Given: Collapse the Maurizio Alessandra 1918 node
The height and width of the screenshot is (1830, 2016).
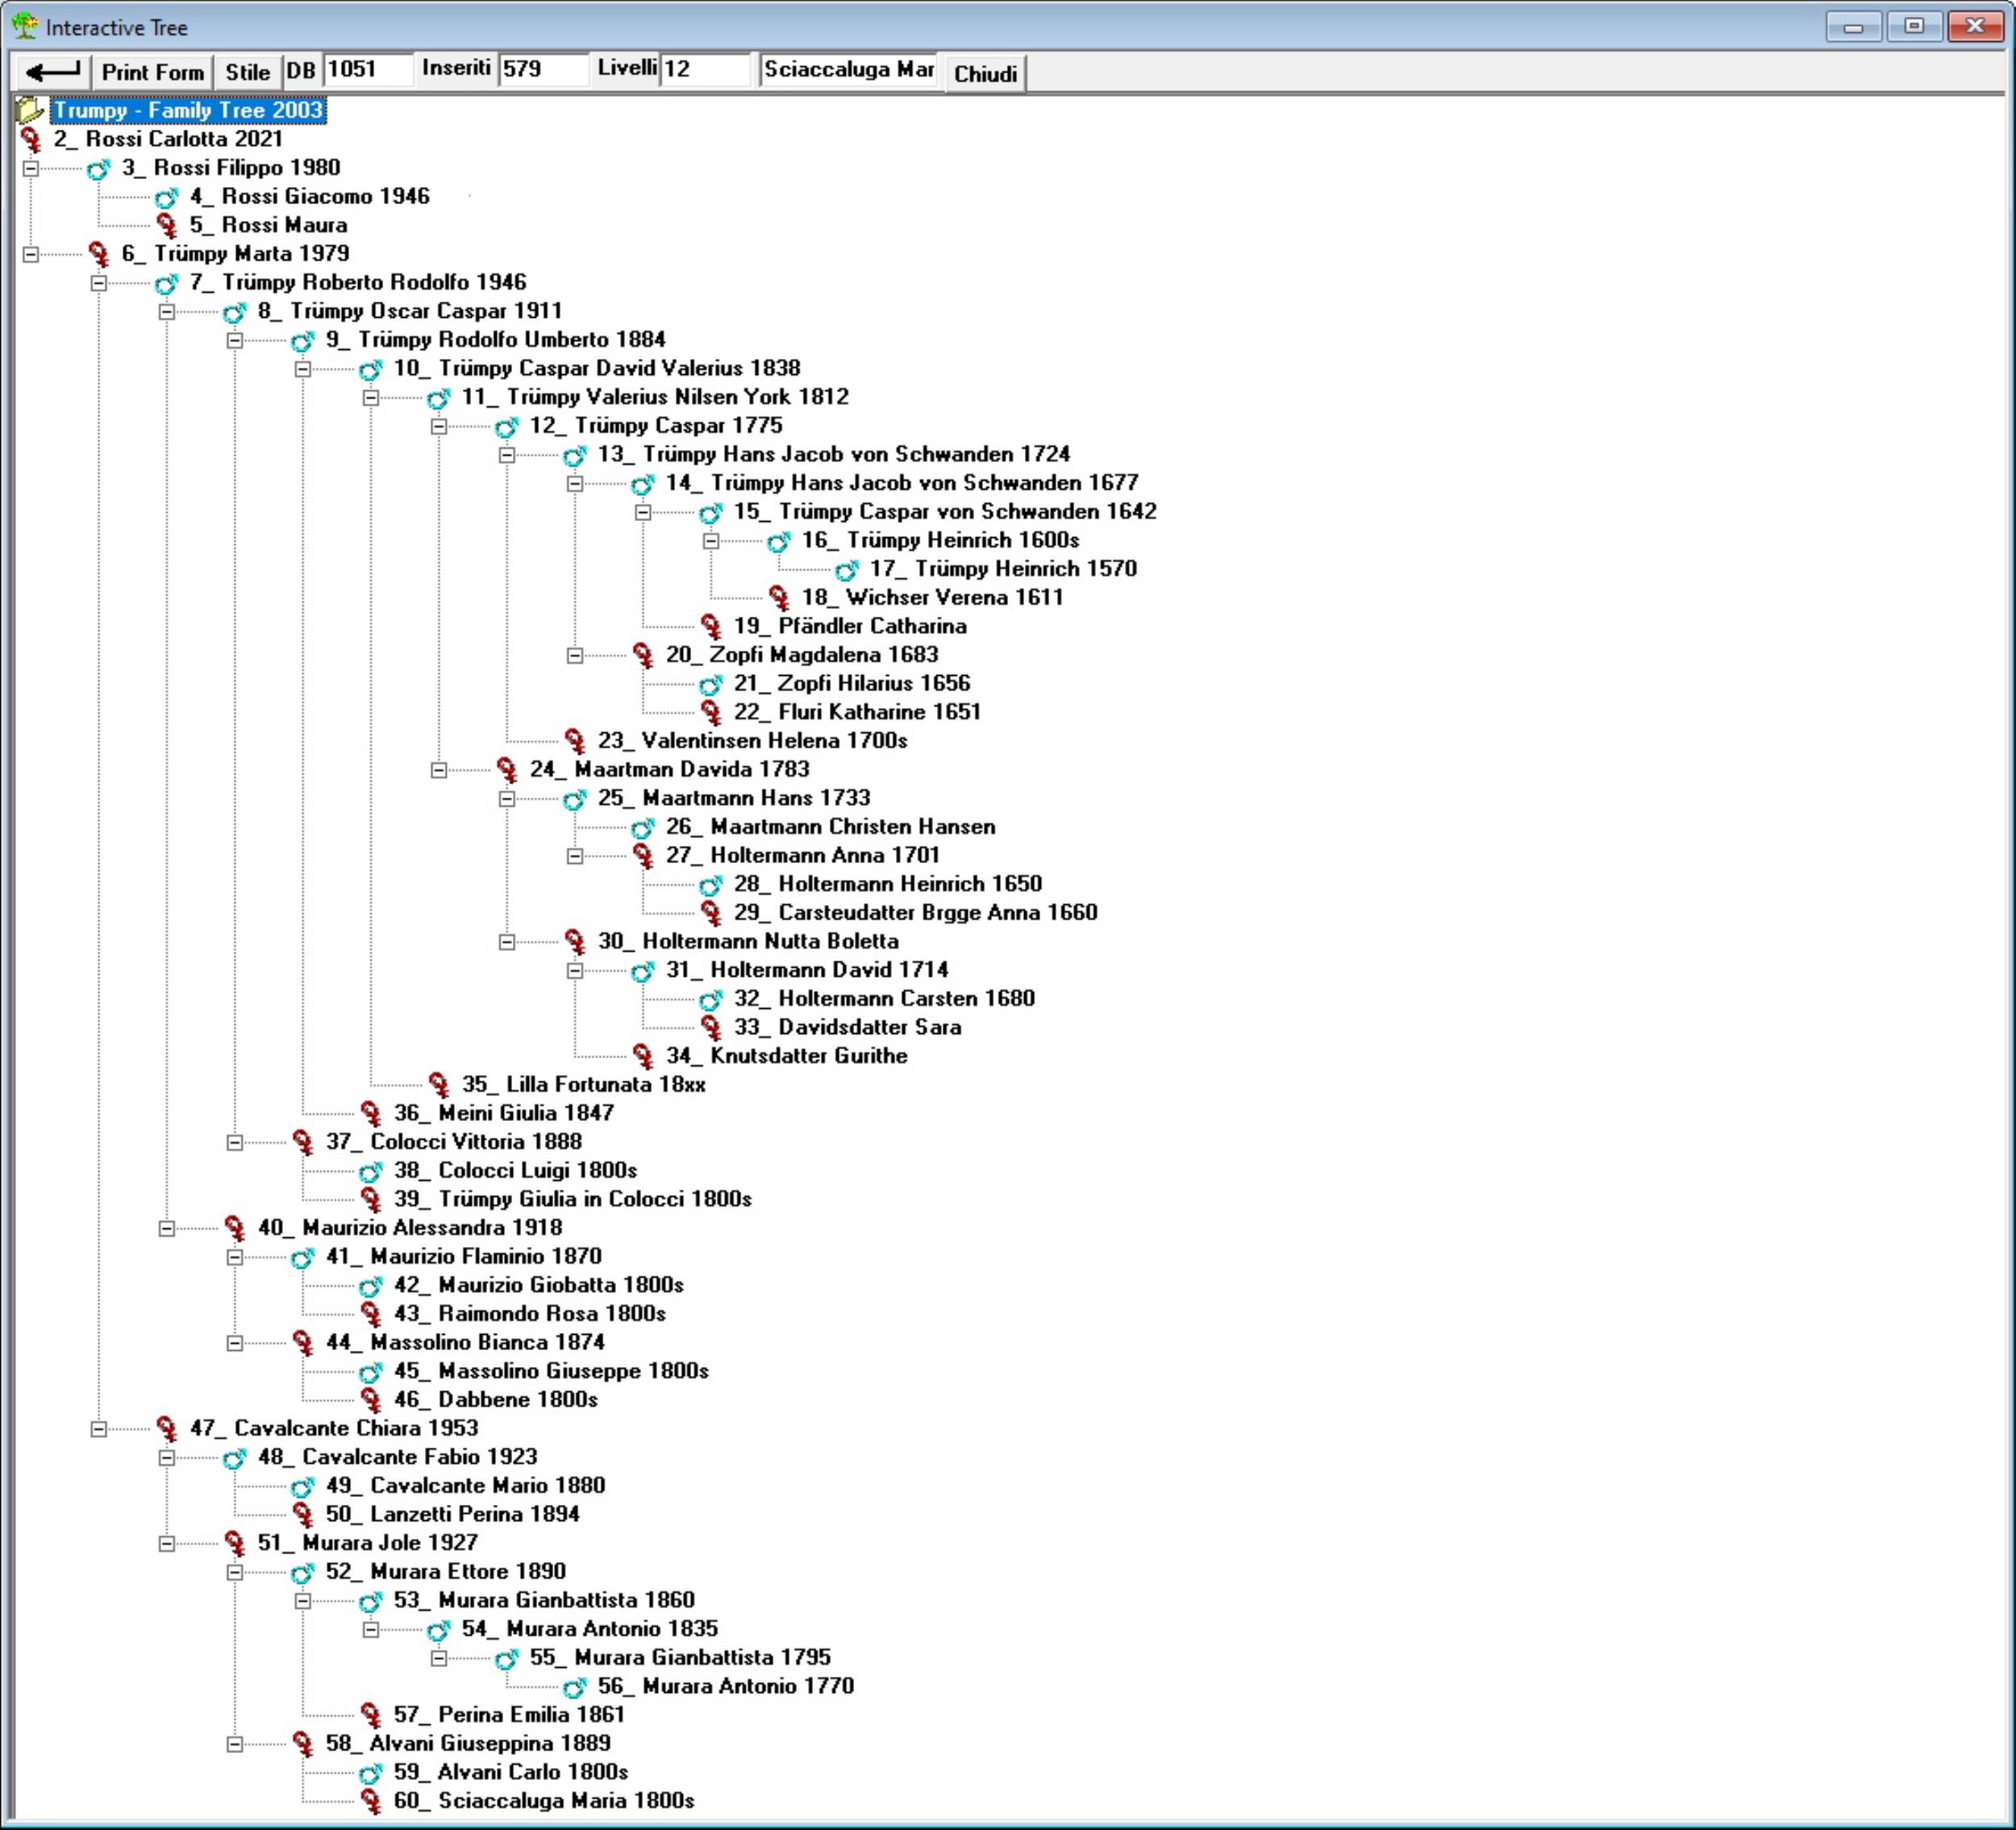Looking at the screenshot, I should (167, 1228).
